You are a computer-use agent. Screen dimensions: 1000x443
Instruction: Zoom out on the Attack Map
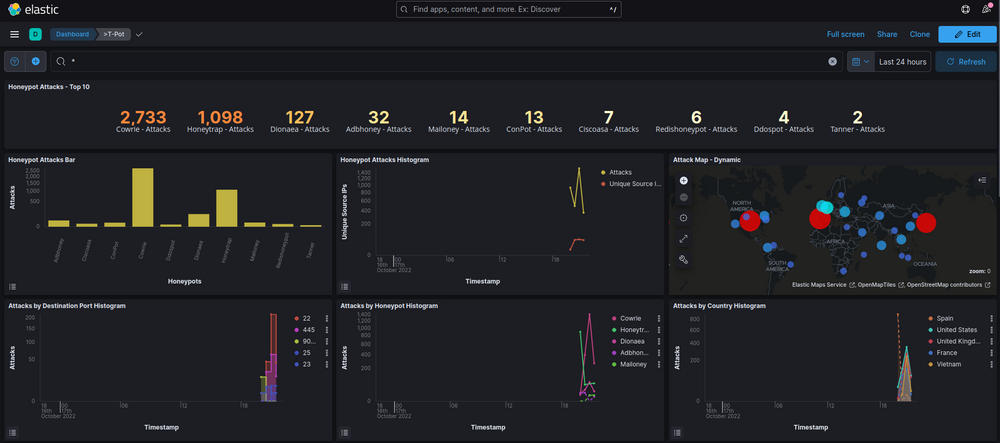click(684, 198)
